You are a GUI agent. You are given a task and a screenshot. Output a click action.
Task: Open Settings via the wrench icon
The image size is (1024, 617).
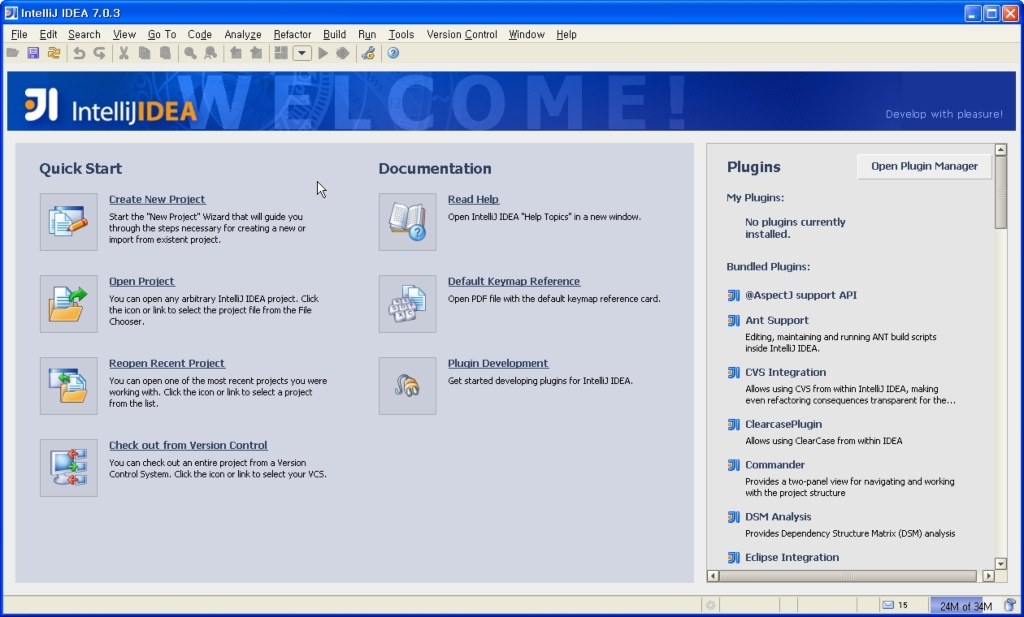click(x=368, y=53)
